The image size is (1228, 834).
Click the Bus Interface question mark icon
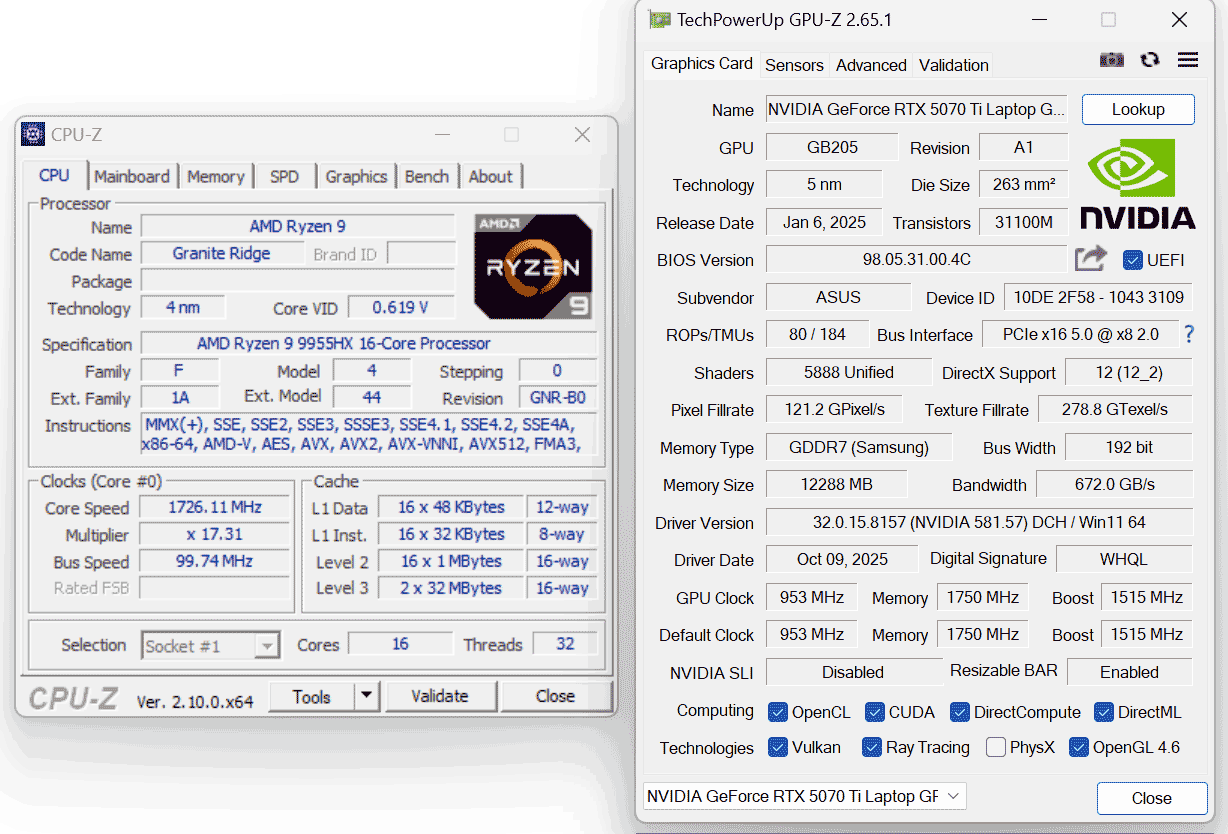click(1189, 334)
